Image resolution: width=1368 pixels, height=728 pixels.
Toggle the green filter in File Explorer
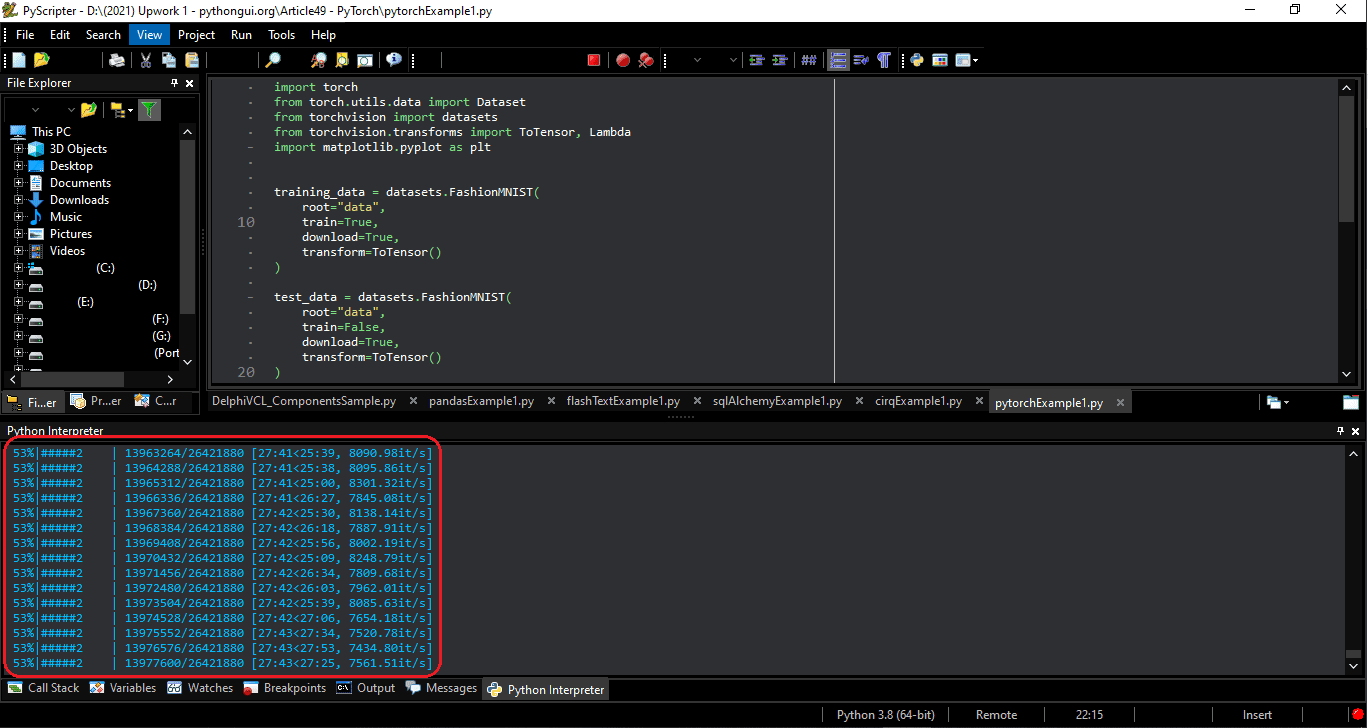point(148,109)
